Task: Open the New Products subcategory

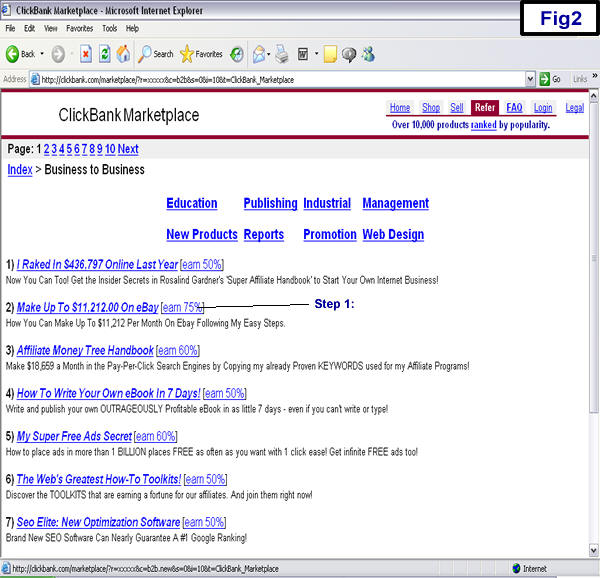Action: click(x=202, y=234)
